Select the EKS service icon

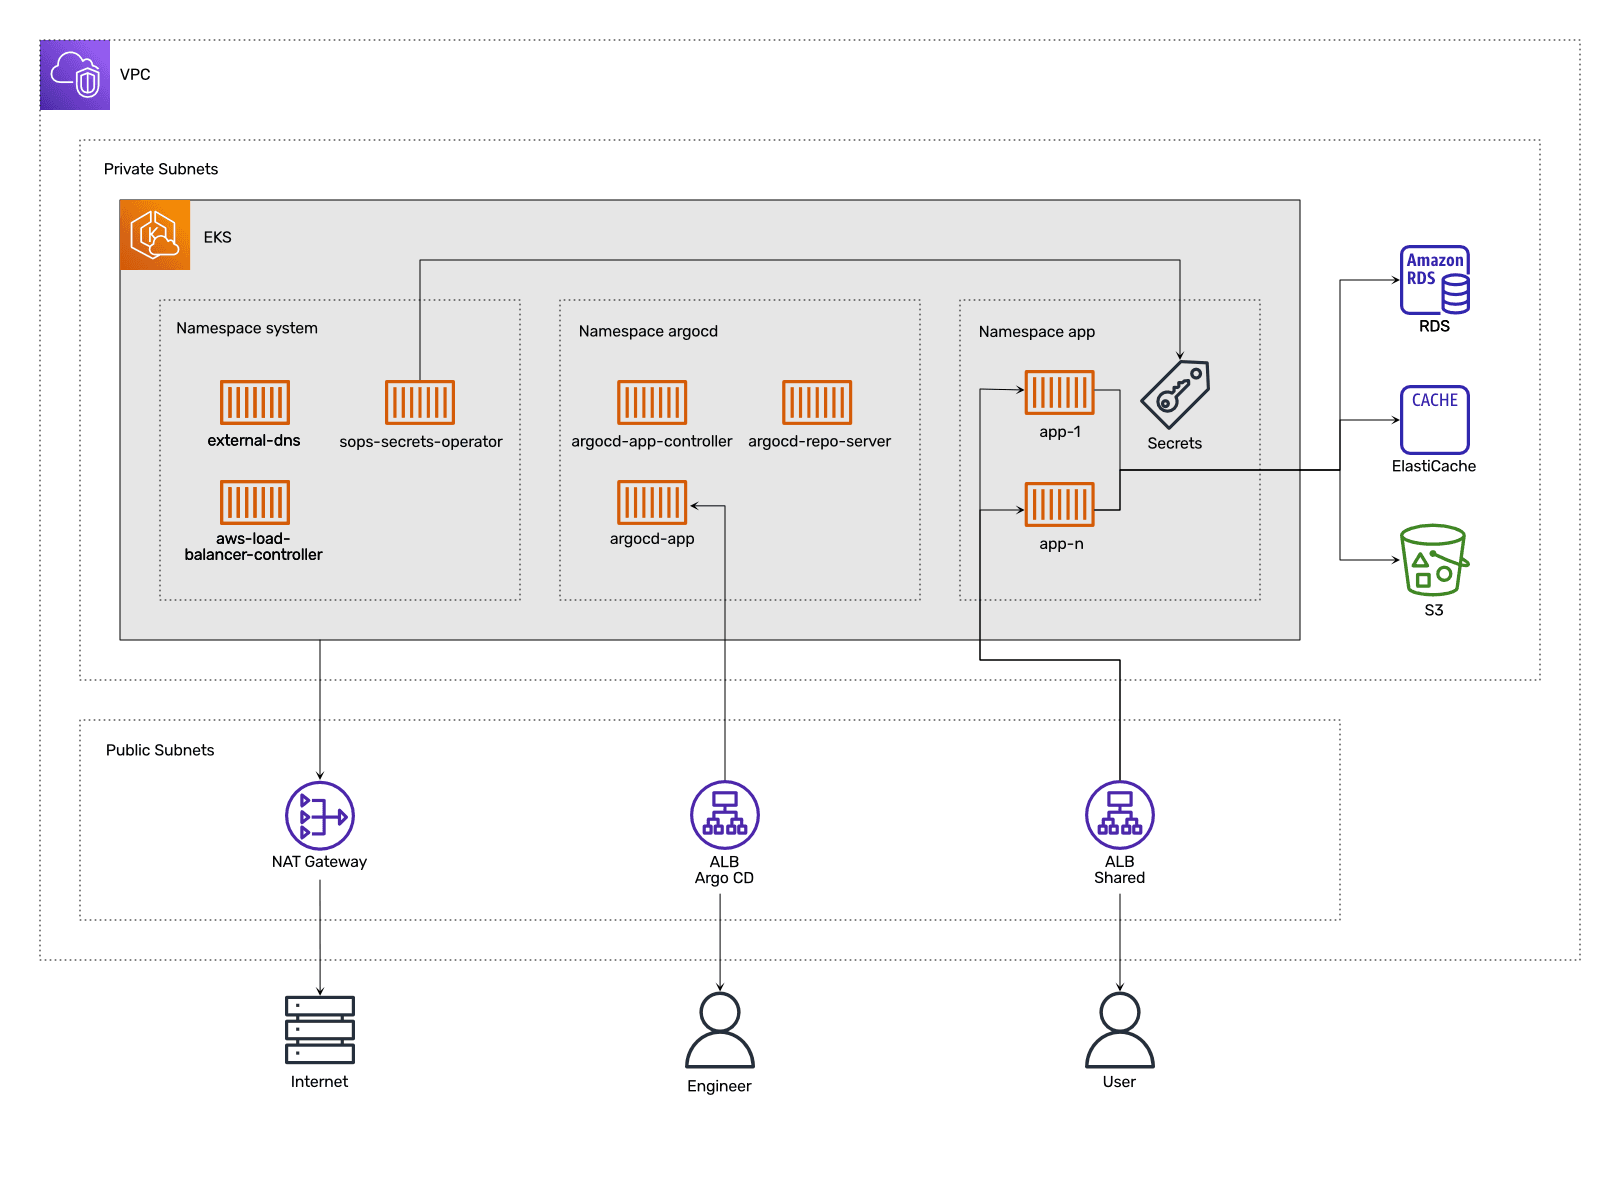coord(155,235)
